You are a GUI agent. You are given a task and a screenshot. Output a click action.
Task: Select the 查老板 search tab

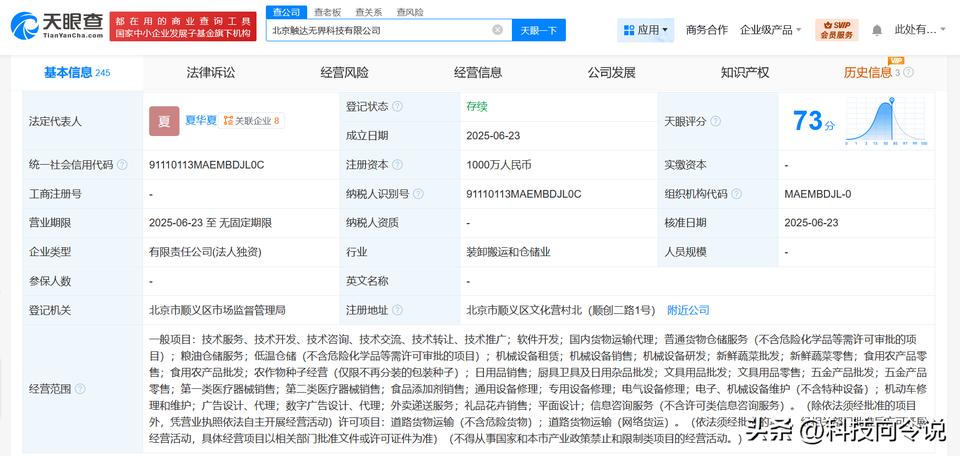coord(327,12)
